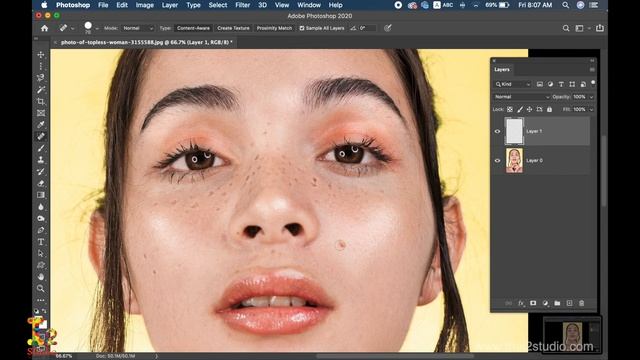Toggle lock position

coord(529,109)
